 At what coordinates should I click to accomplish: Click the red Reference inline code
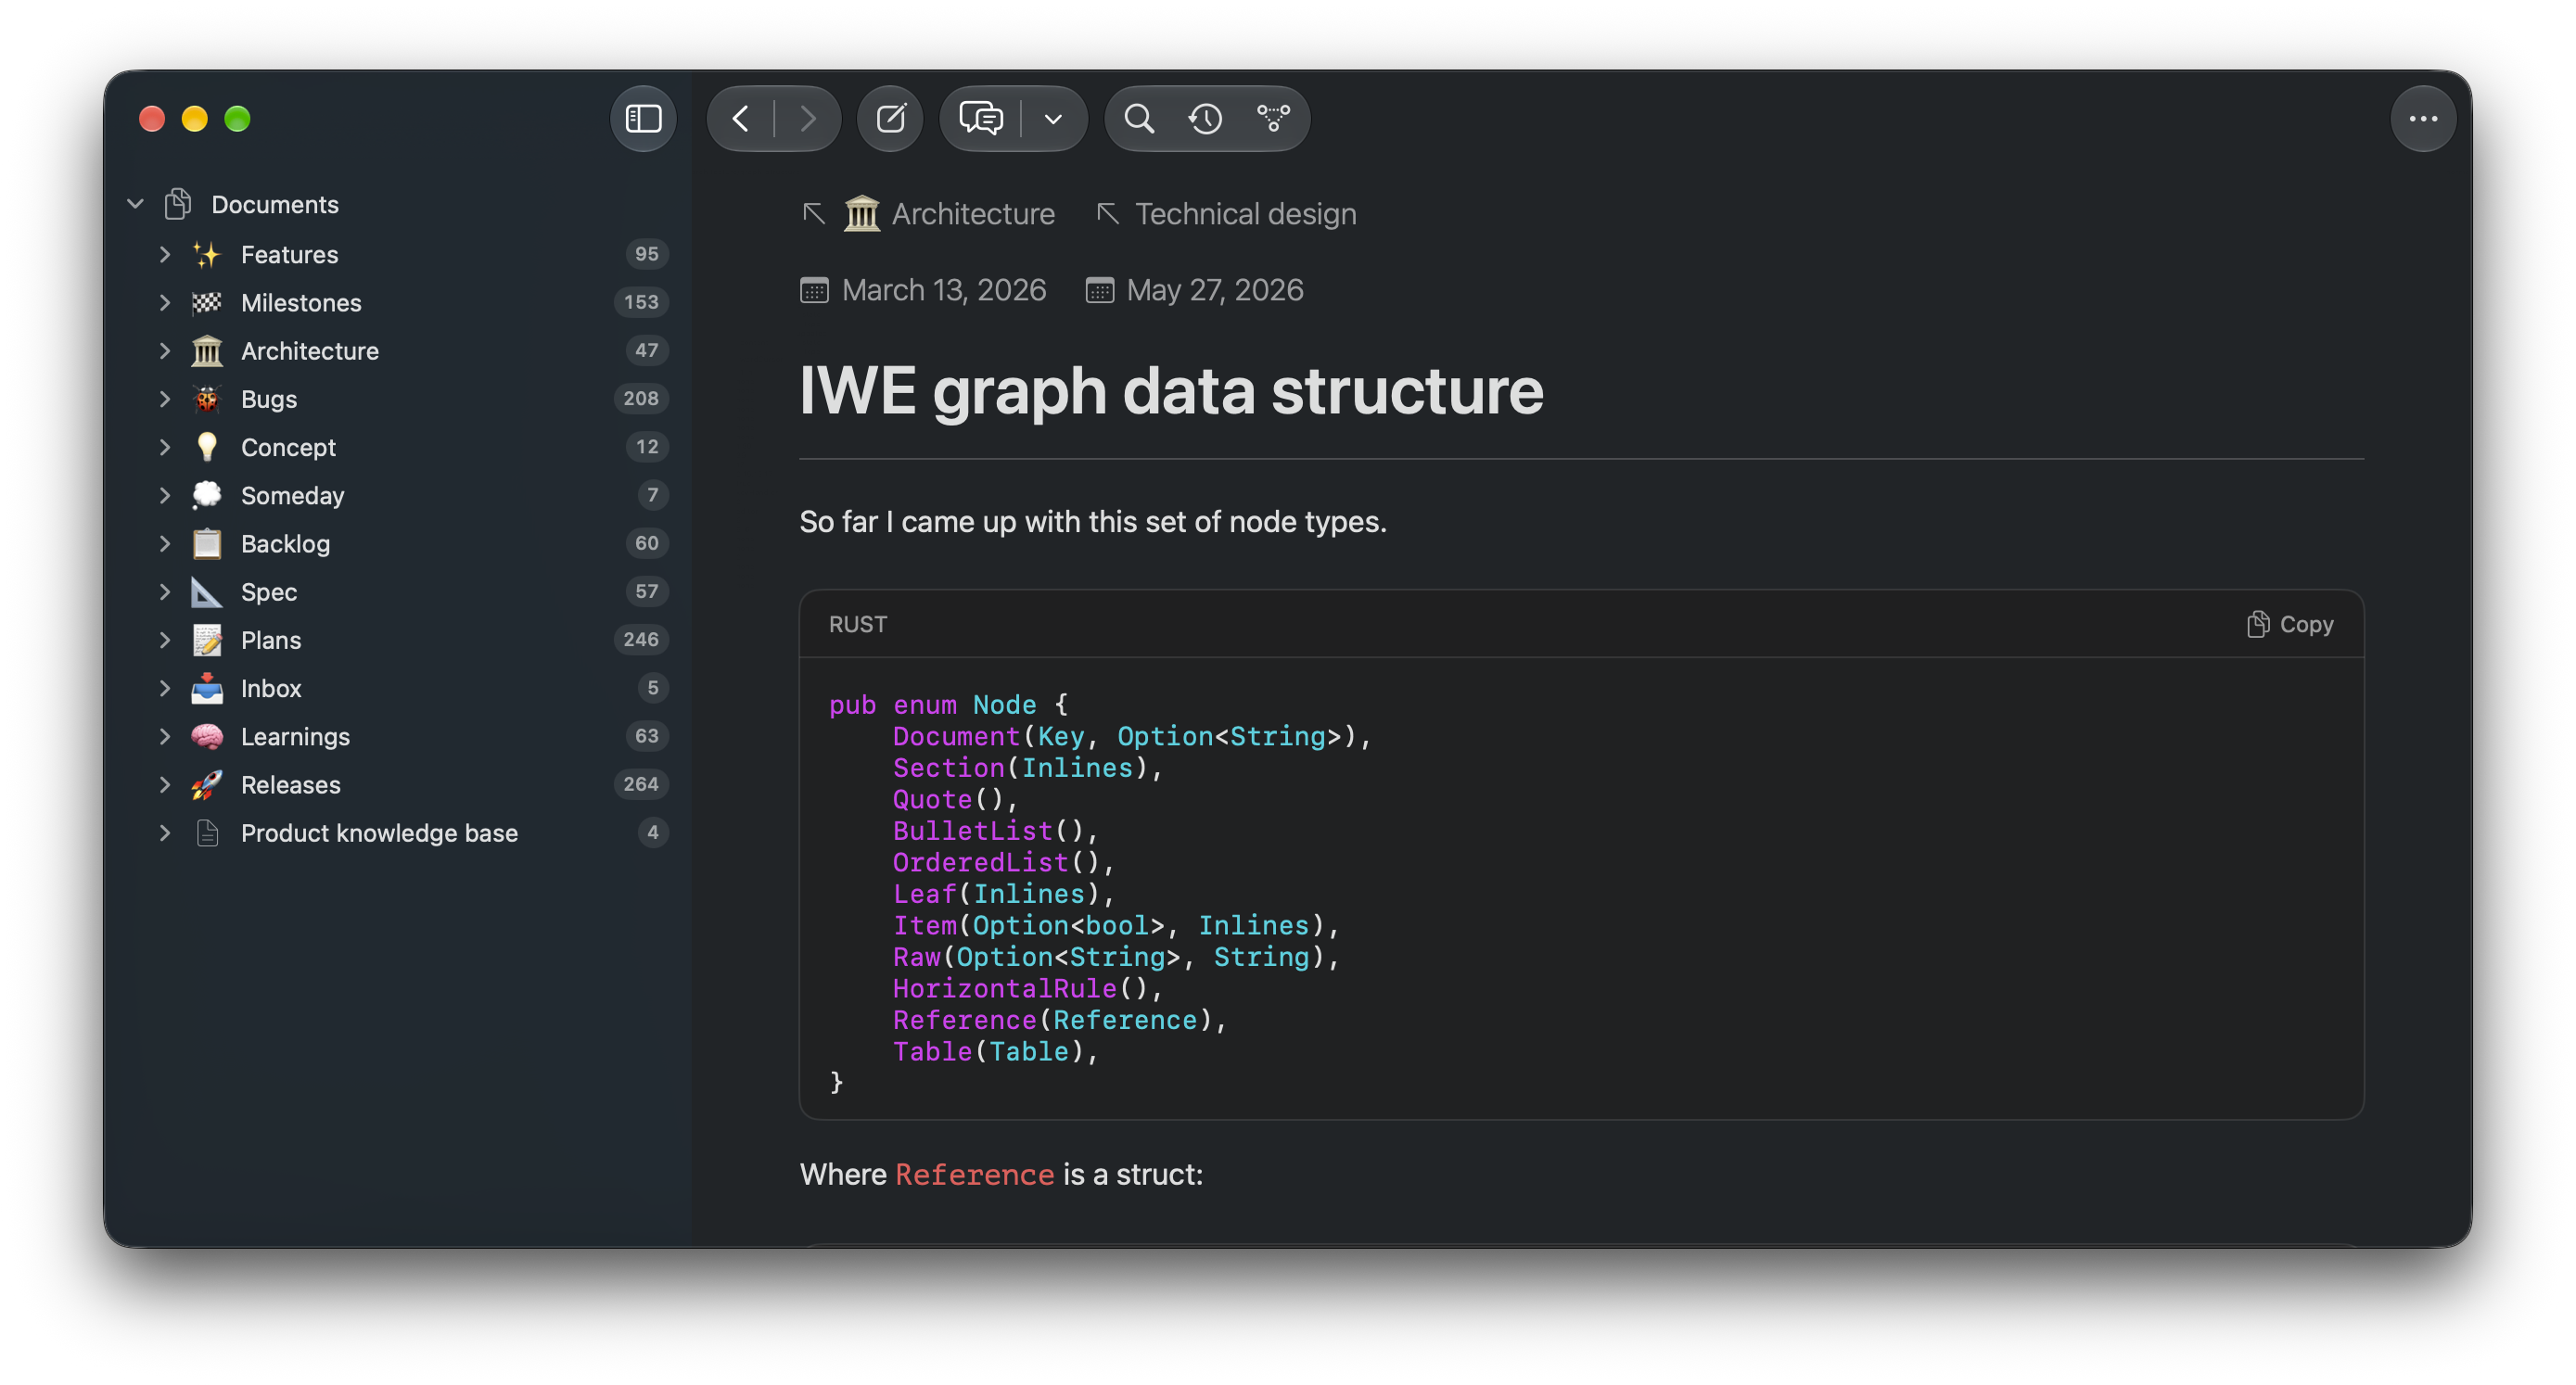pos(974,1174)
